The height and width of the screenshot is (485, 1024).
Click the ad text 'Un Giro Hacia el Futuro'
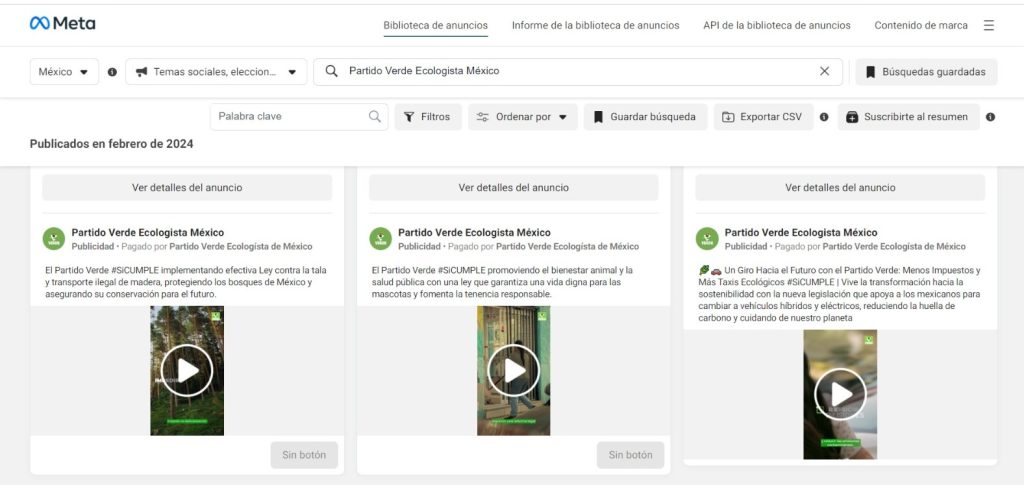pos(840,294)
